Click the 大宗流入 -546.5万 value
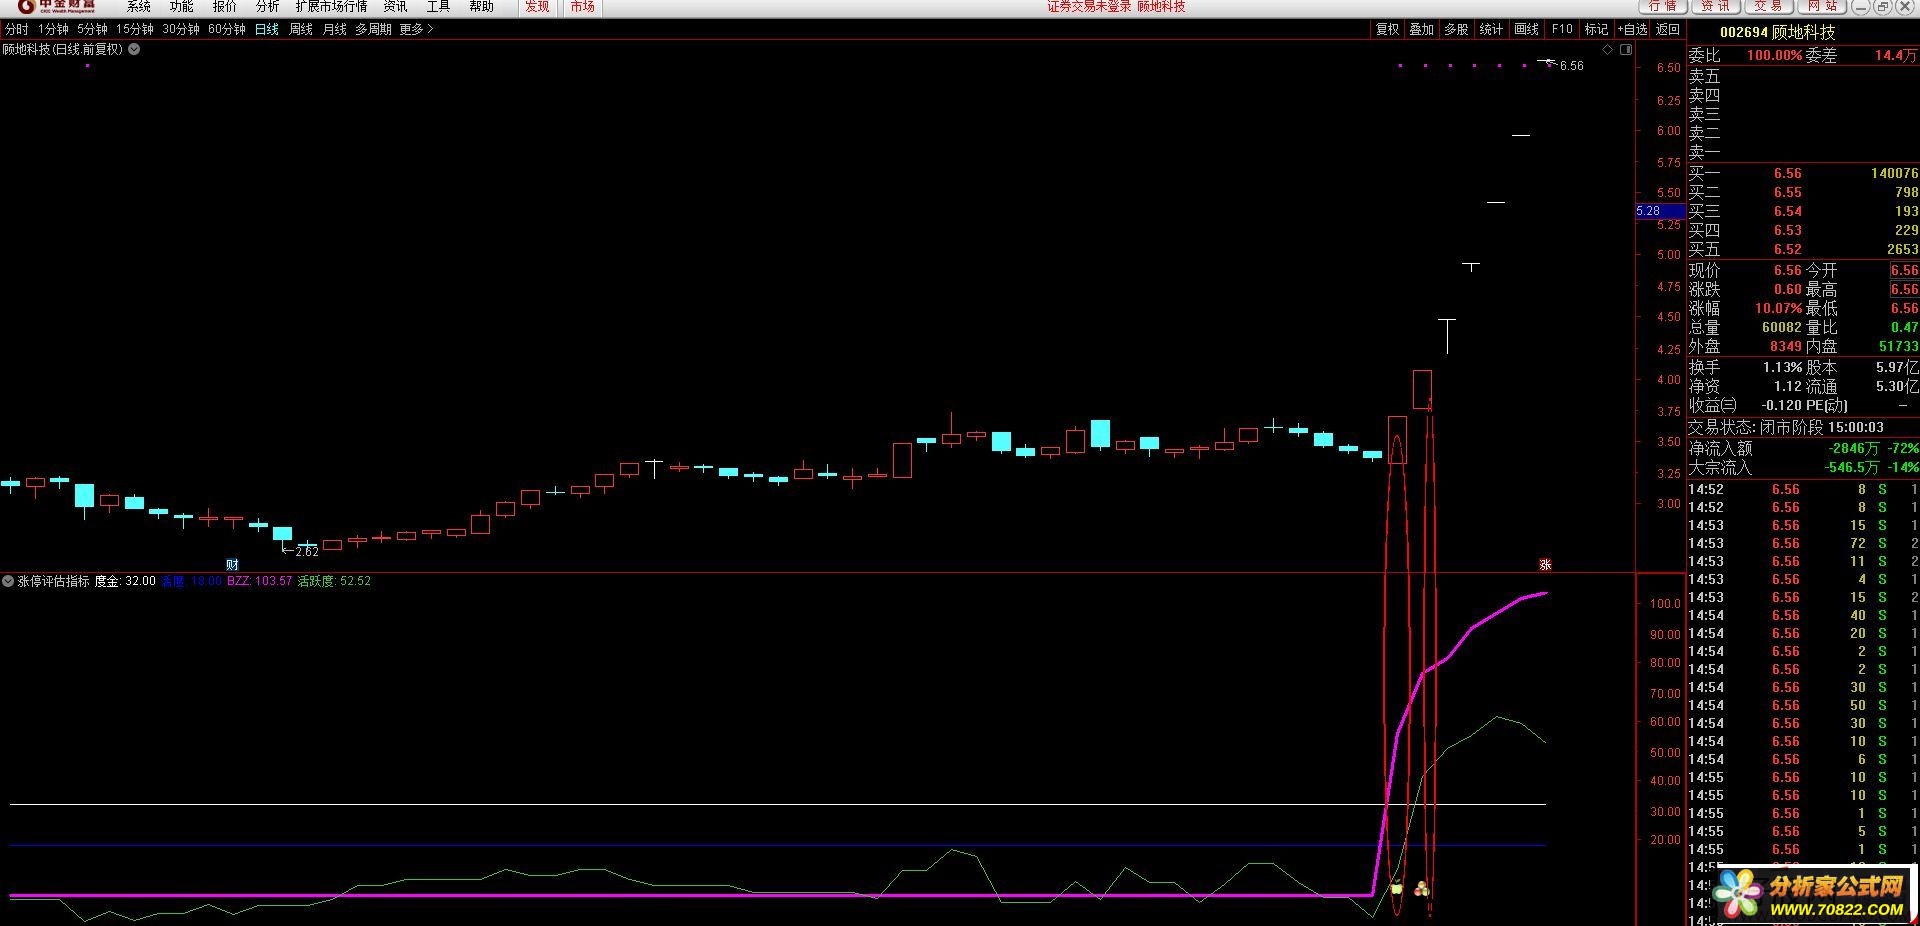This screenshot has height=926, width=1920. click(1851, 467)
